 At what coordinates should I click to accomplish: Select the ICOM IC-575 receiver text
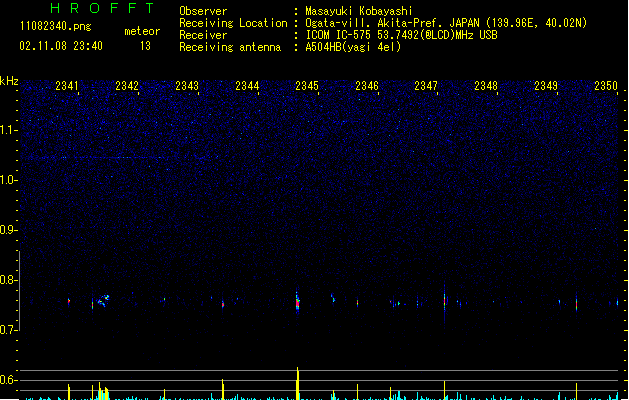coord(401,35)
